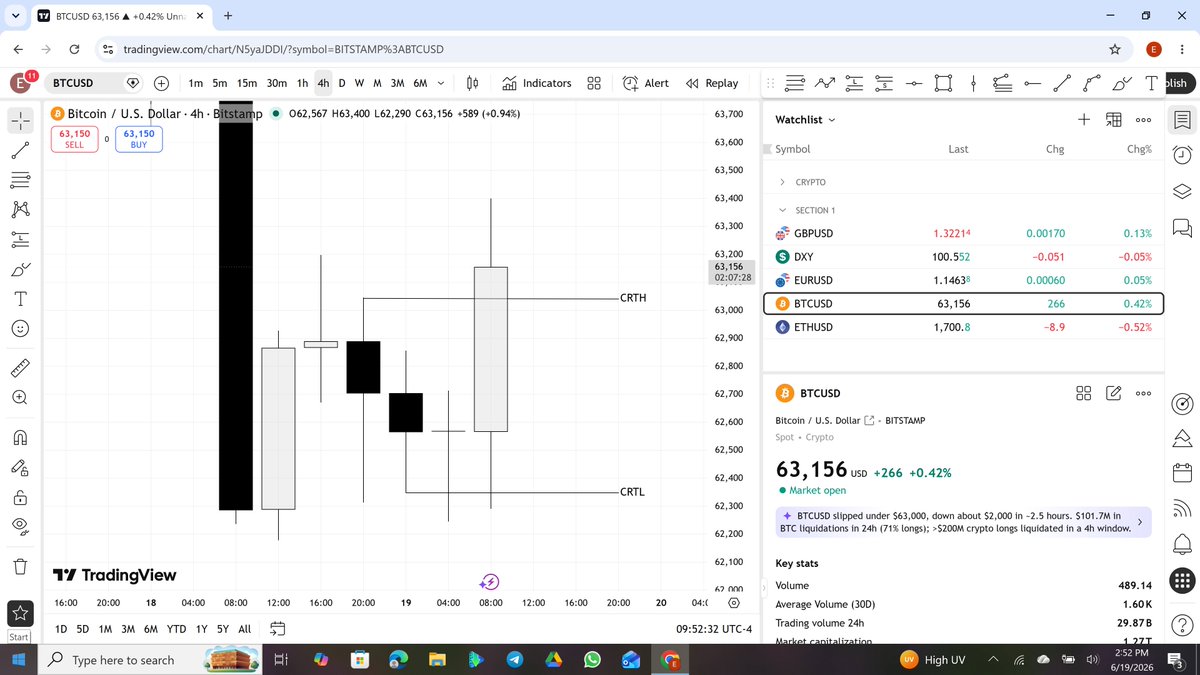Select the curve tool in favorites toolbar
The image size is (1200, 675).
click(1092, 83)
